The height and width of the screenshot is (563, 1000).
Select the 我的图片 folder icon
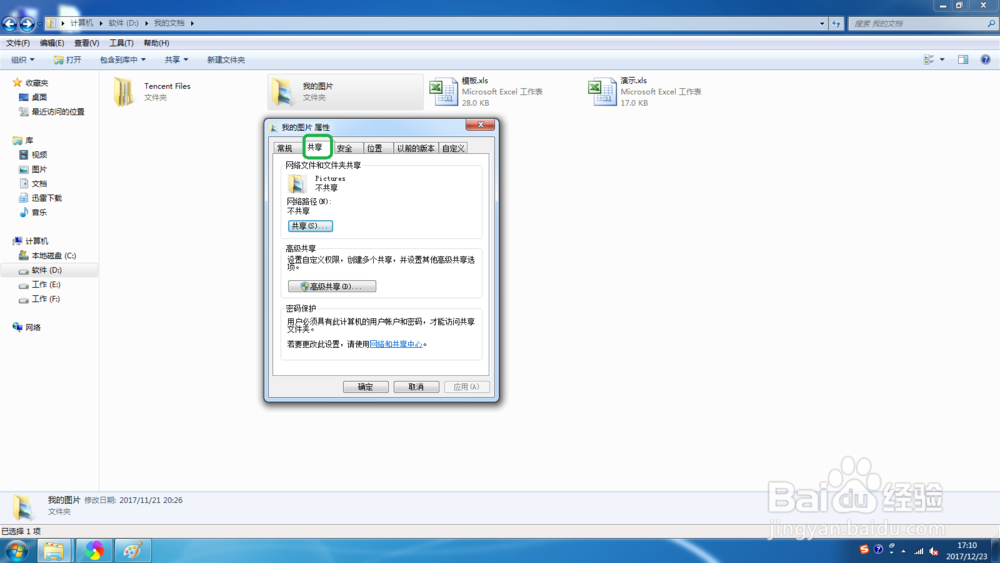pyautogui.click(x=283, y=92)
